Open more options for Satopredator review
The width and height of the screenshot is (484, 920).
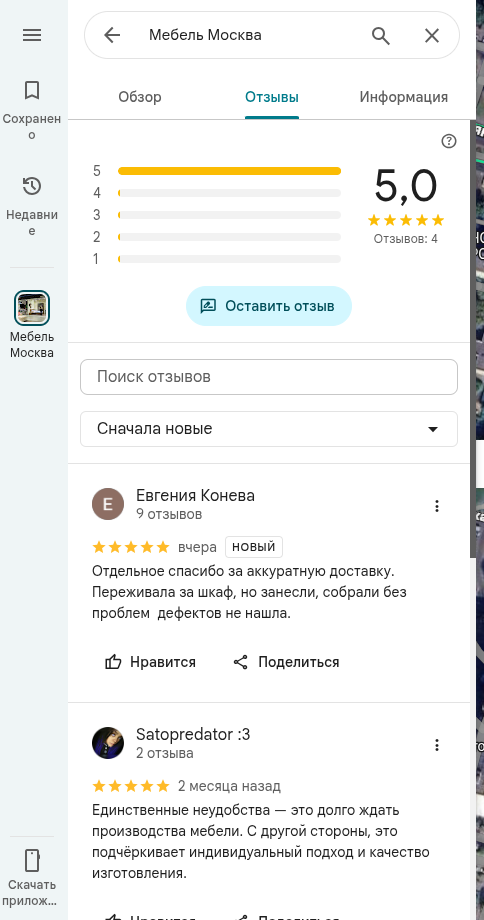[x=436, y=745]
